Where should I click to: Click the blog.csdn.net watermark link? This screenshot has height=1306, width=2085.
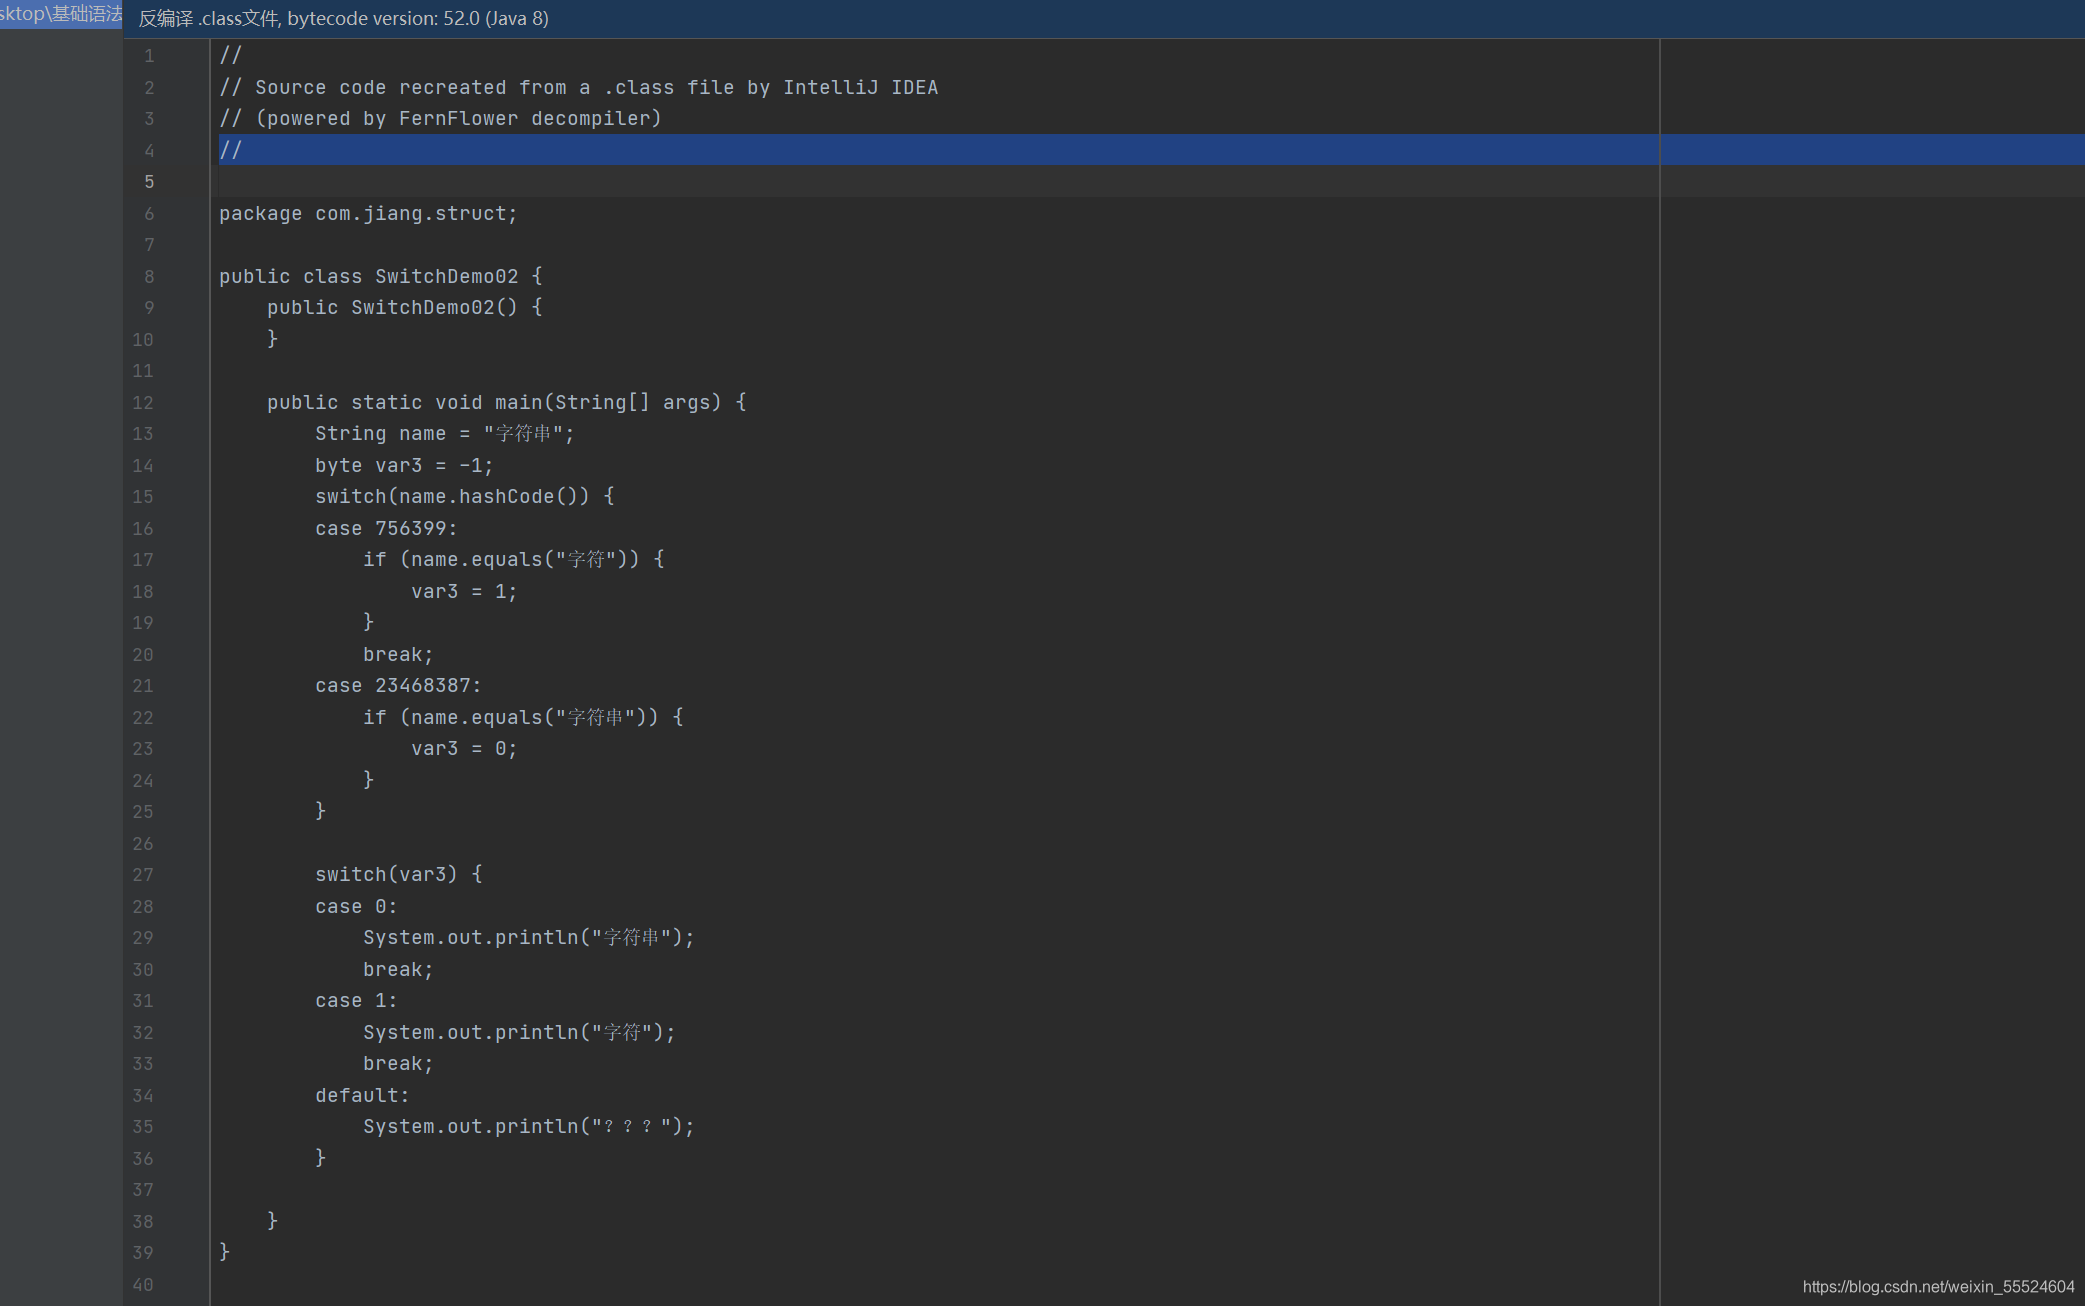pos(1938,1287)
